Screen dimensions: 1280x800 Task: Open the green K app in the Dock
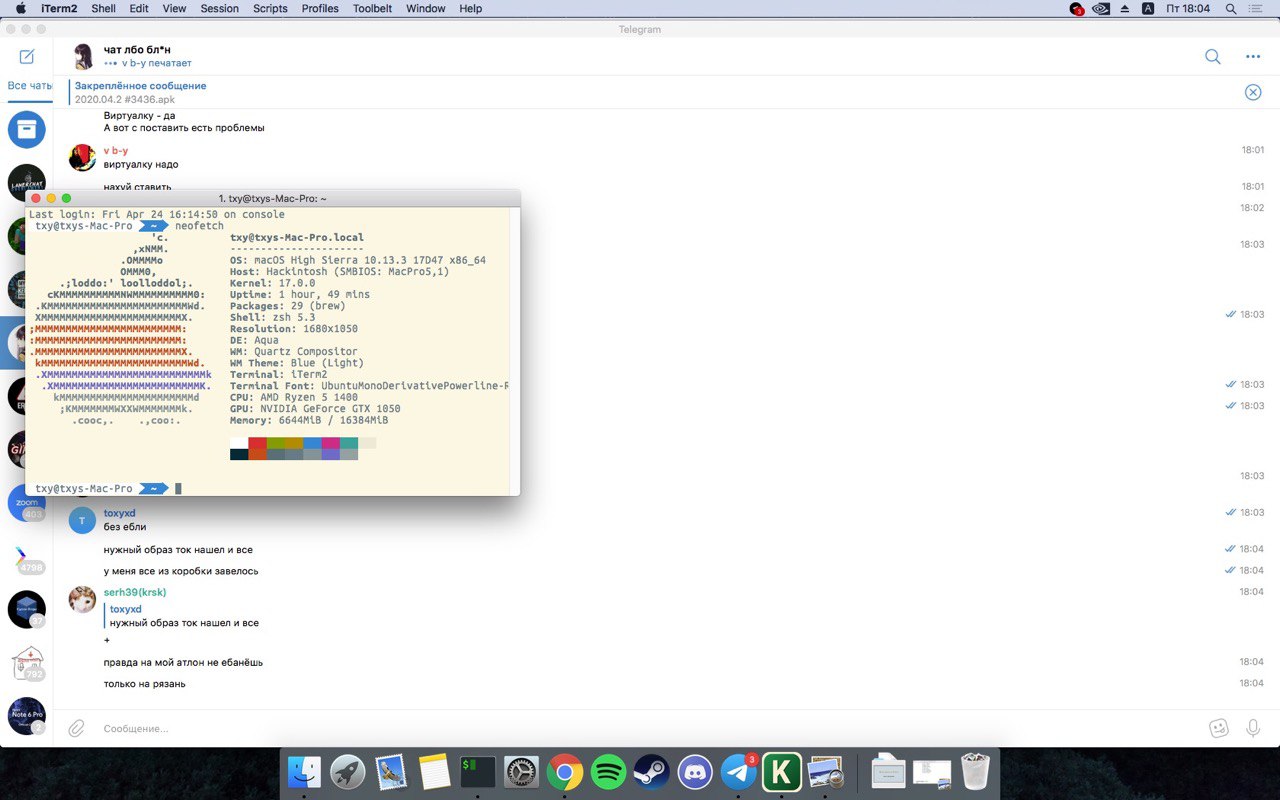tap(782, 772)
